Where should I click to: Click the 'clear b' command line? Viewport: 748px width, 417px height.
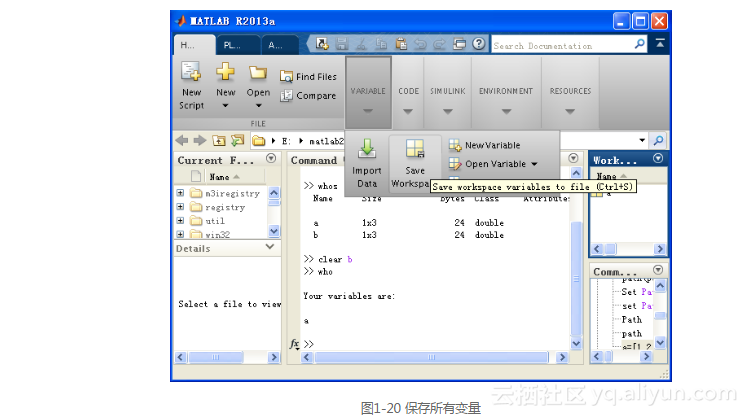[x=328, y=259]
